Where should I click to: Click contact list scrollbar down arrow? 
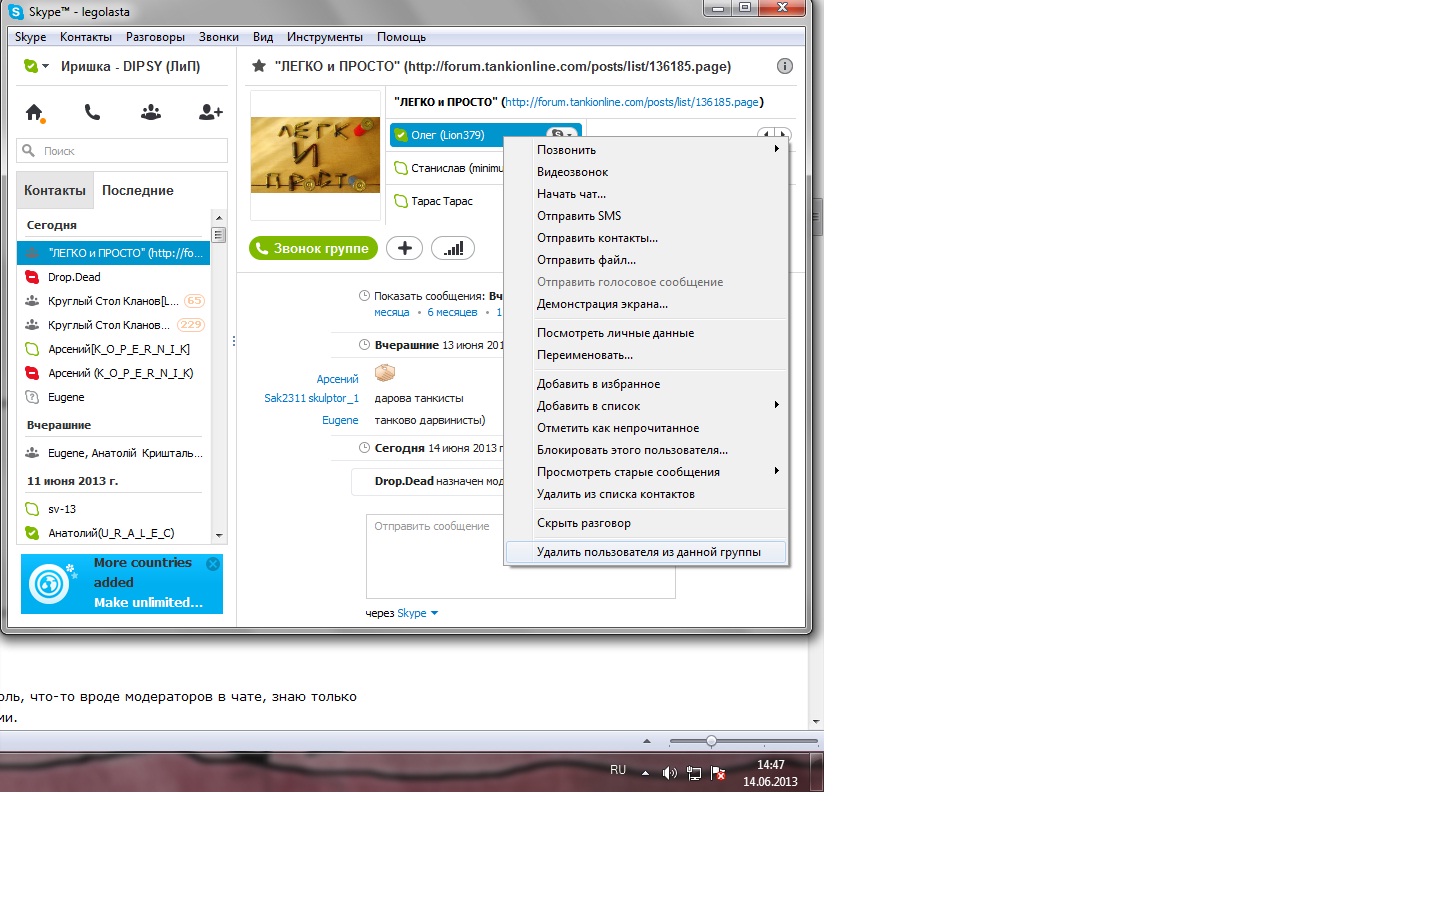click(219, 536)
